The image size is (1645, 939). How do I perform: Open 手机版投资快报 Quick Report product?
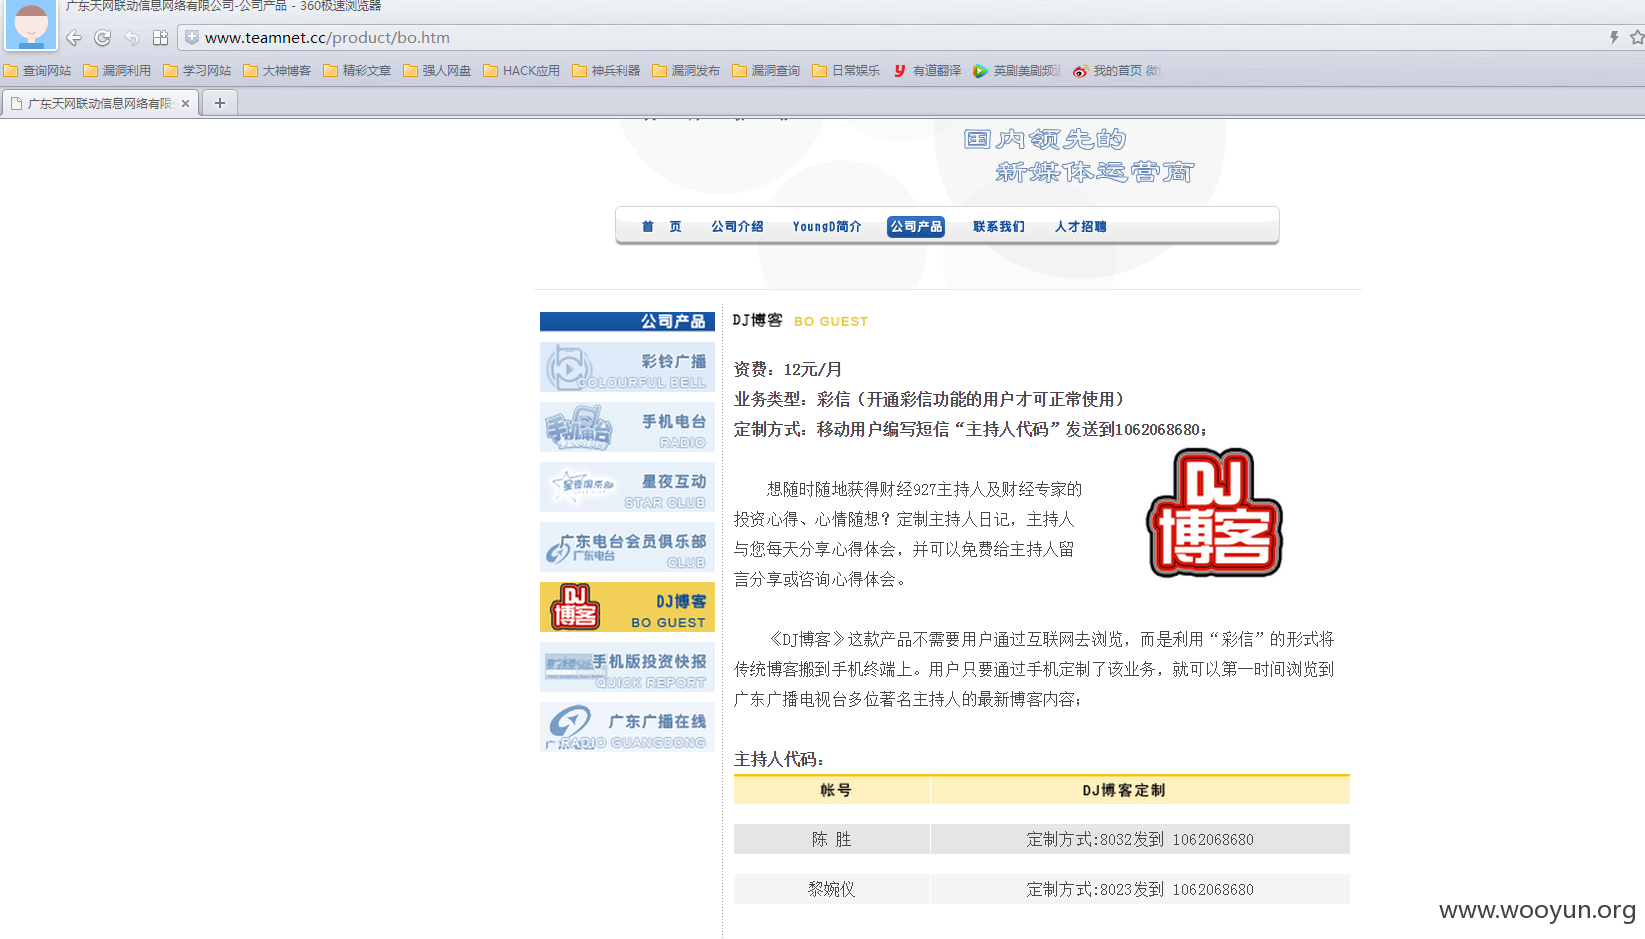(627, 667)
